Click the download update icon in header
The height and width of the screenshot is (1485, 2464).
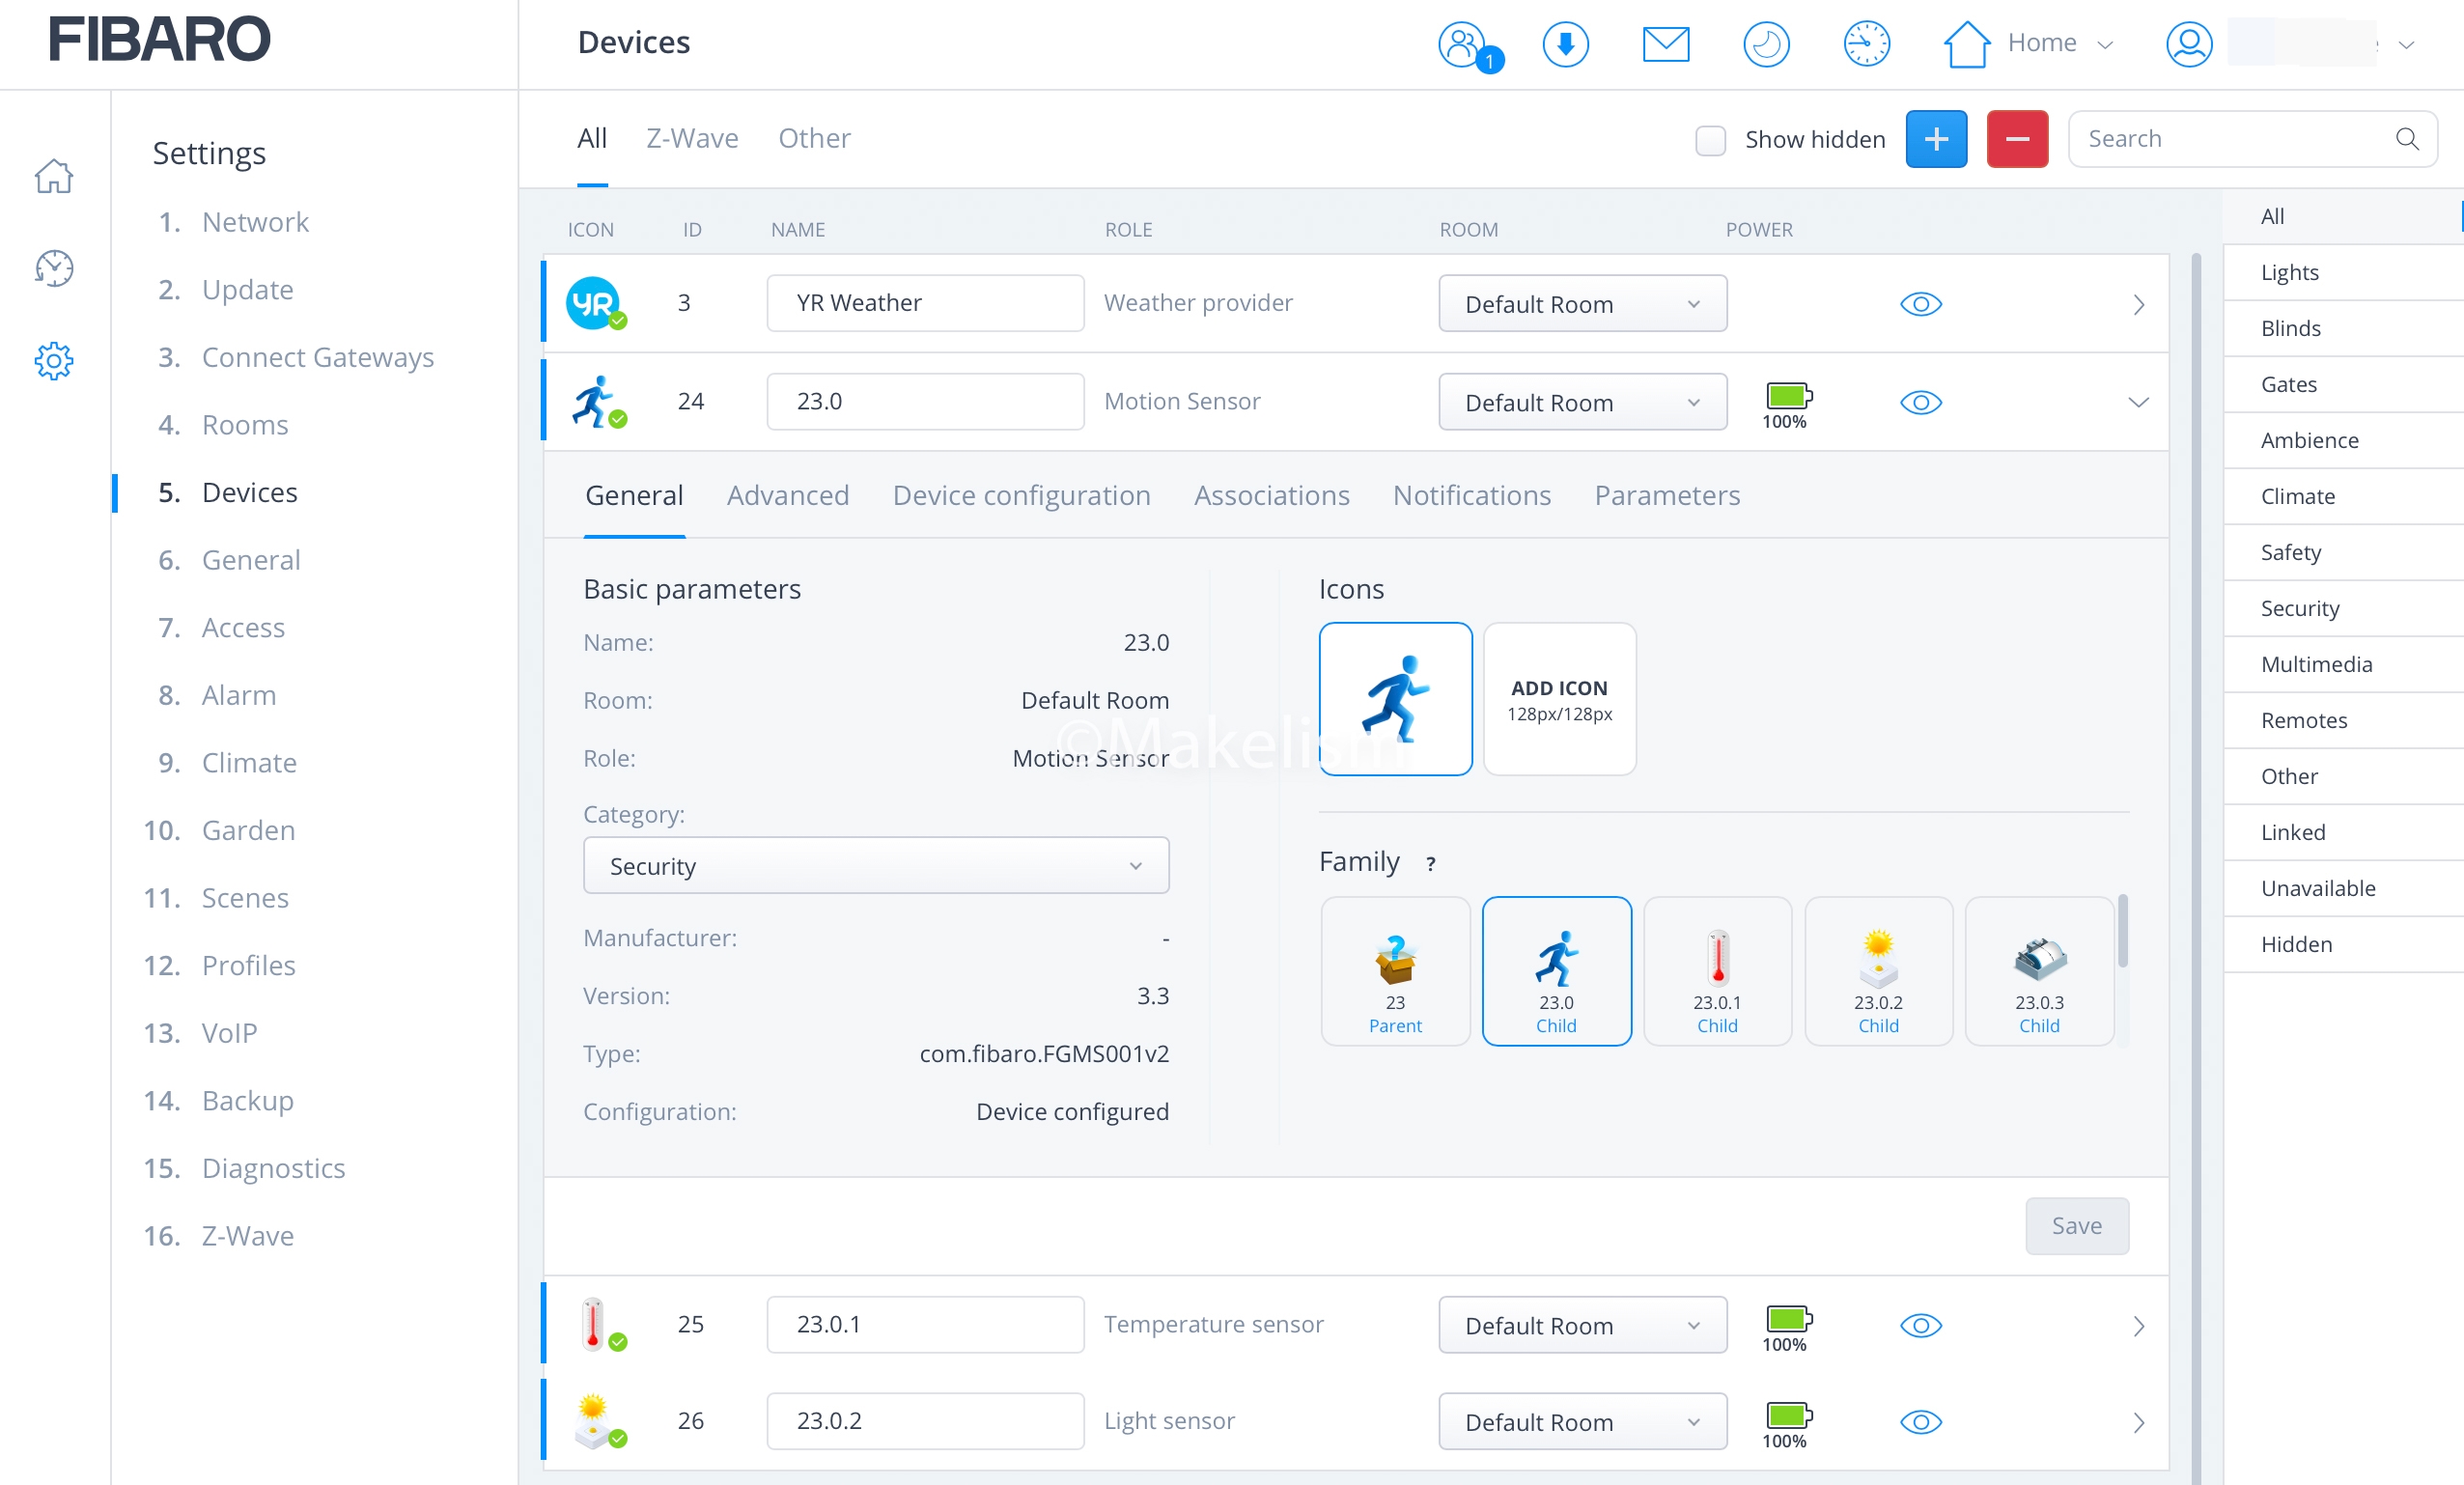click(x=1565, y=44)
